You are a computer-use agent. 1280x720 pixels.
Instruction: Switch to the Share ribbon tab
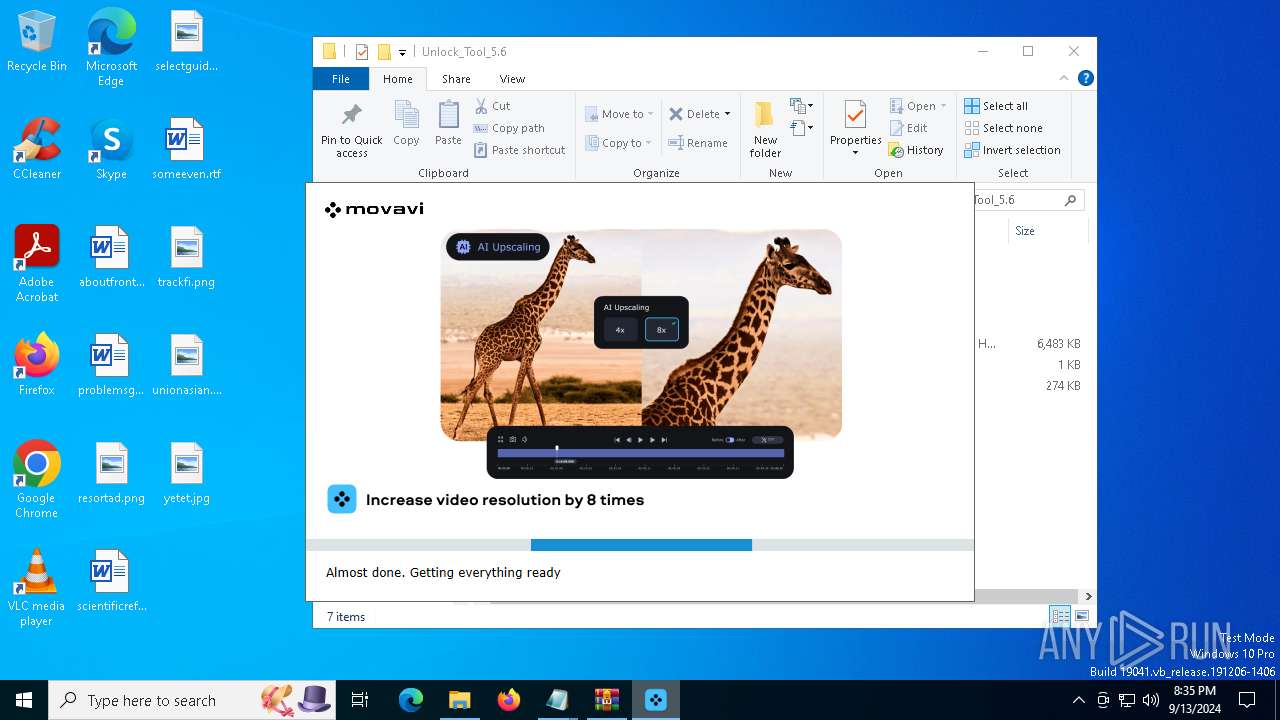[x=456, y=79]
